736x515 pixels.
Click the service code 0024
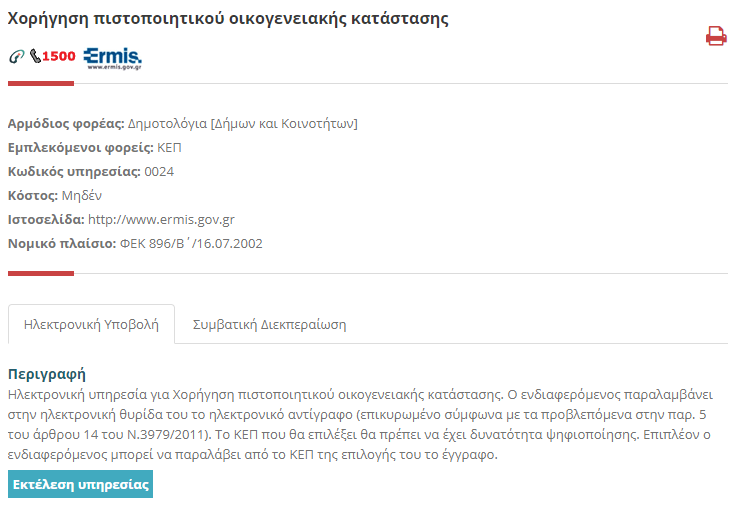tap(159, 171)
